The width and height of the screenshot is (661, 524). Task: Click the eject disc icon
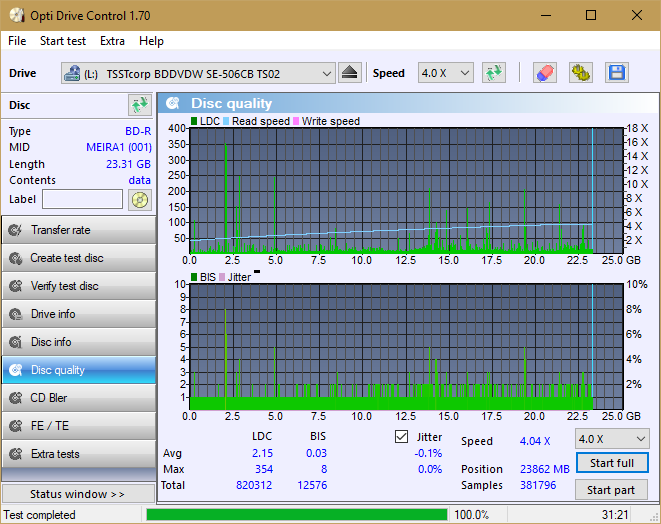pyautogui.click(x=349, y=73)
